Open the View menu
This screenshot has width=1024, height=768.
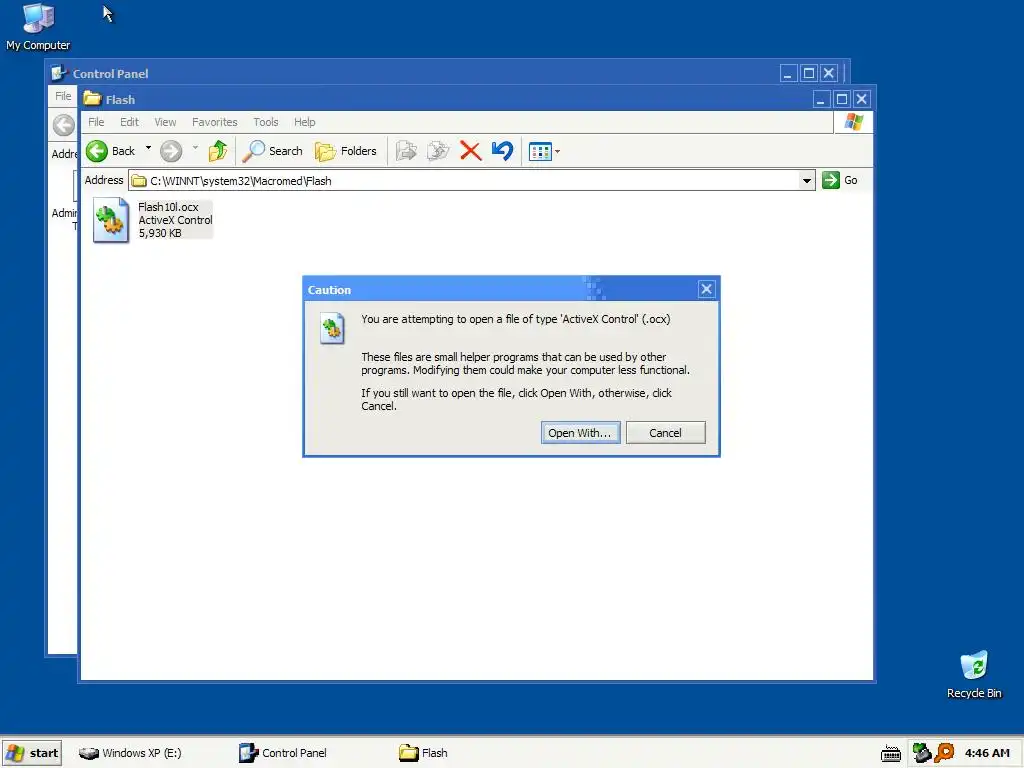pyautogui.click(x=165, y=122)
